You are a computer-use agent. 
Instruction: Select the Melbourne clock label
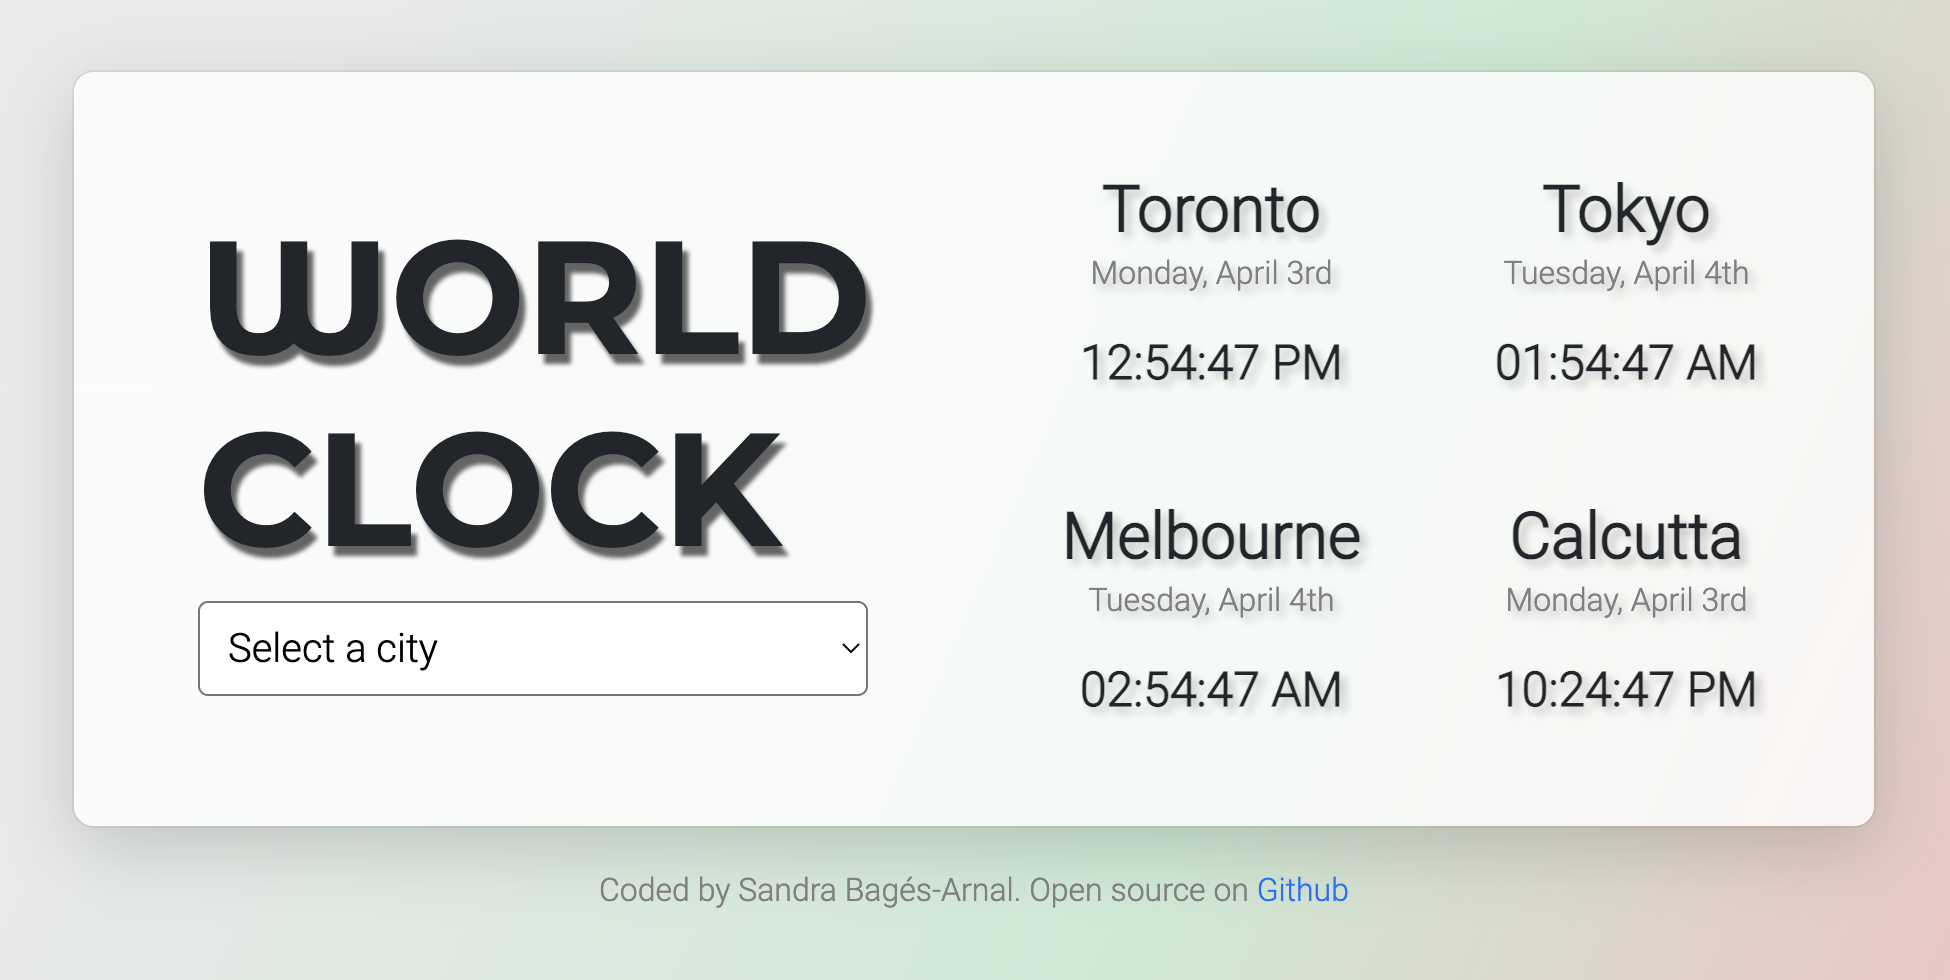click(x=1212, y=537)
